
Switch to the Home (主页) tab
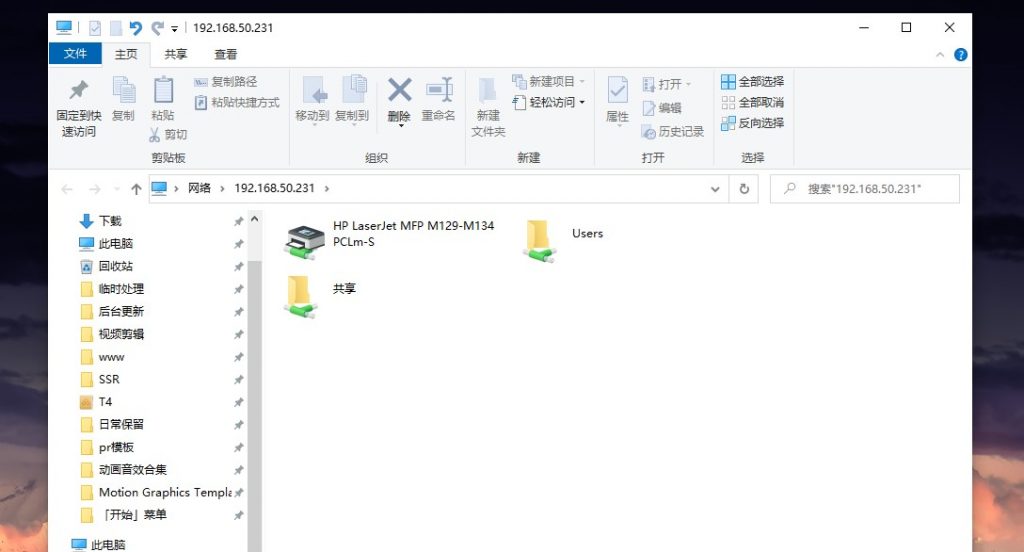tap(126, 54)
